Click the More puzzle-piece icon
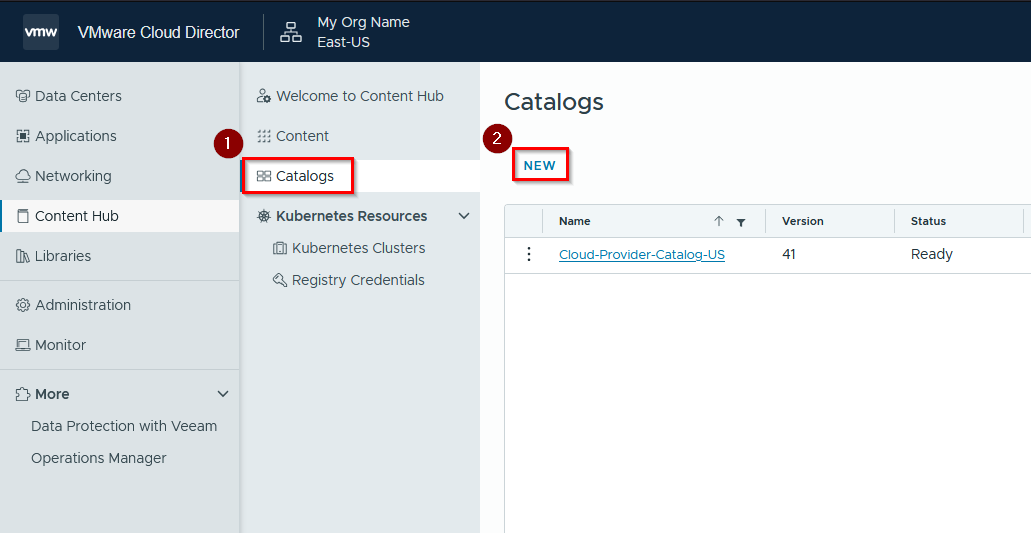Viewport: 1031px width, 533px height. click(x=23, y=394)
